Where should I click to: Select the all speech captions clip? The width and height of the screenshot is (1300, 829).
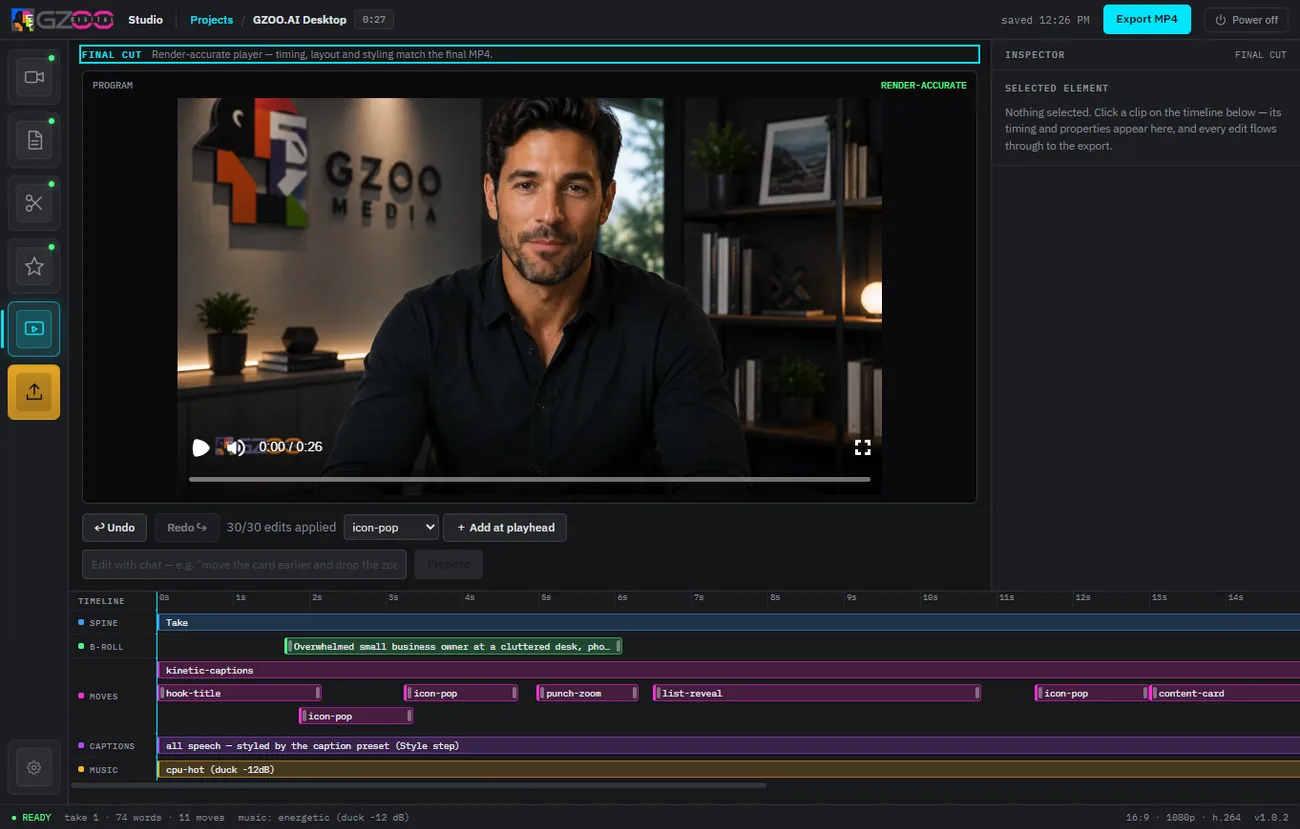pyautogui.click(x=728, y=745)
